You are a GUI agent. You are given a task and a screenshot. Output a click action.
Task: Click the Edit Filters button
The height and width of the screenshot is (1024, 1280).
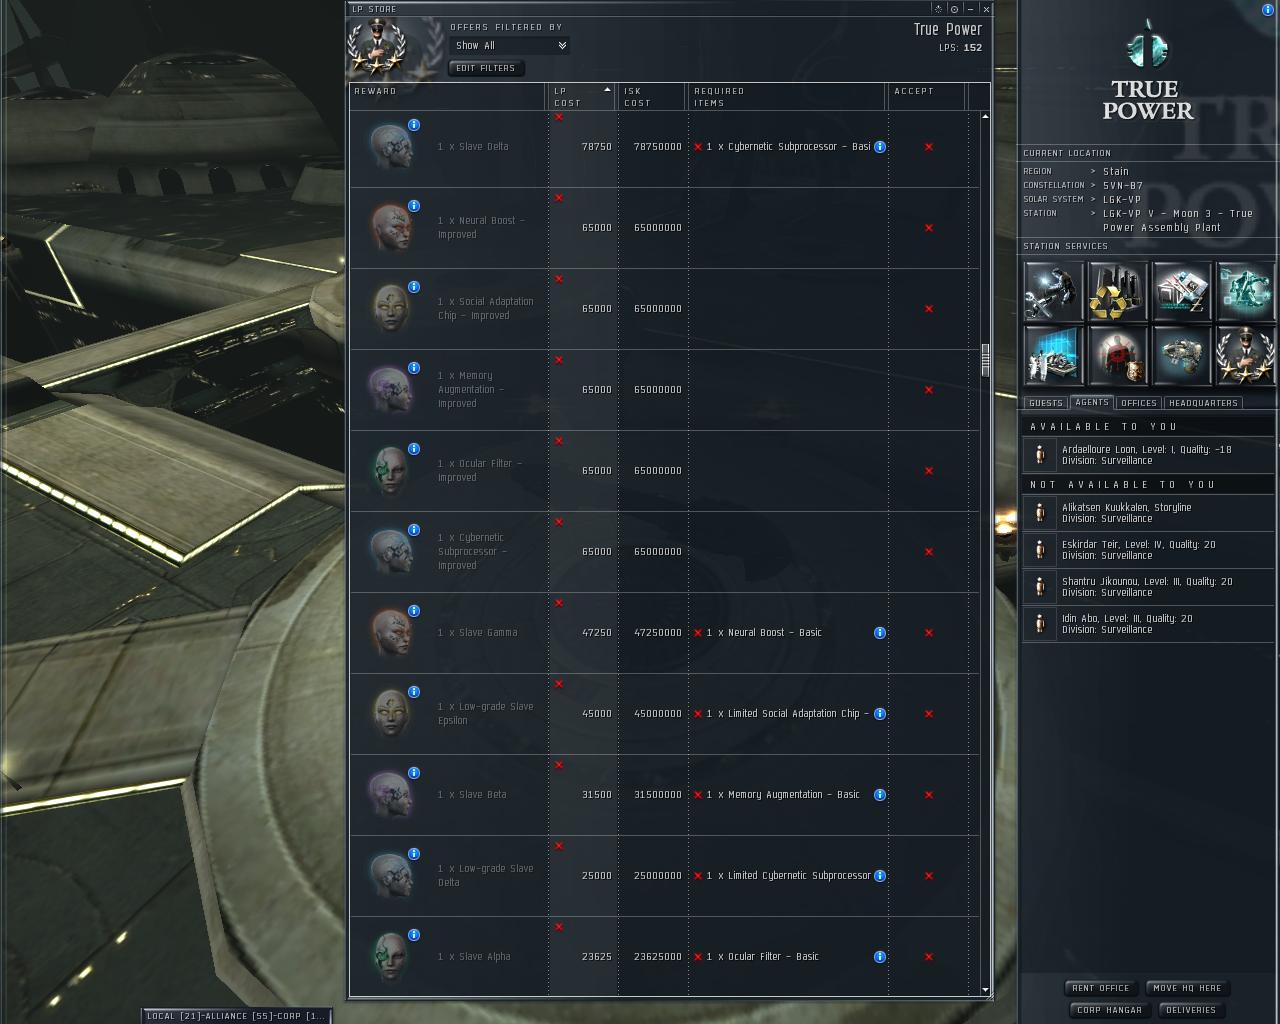486,68
